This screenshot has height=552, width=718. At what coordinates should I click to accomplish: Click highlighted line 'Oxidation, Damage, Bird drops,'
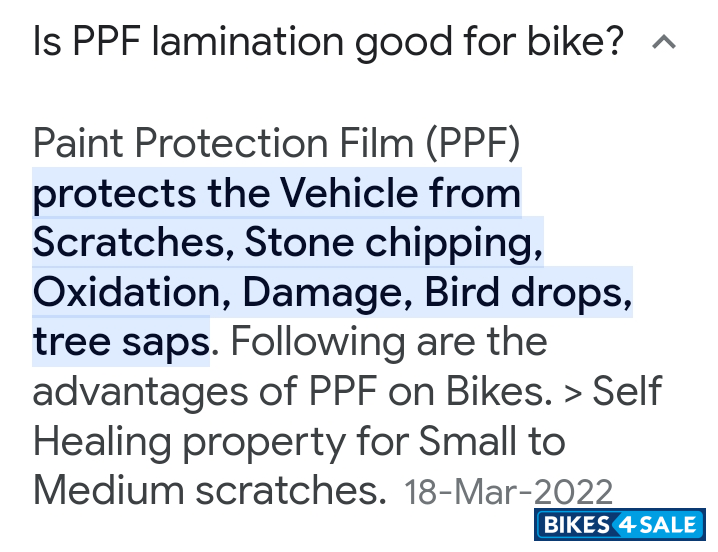(x=332, y=291)
